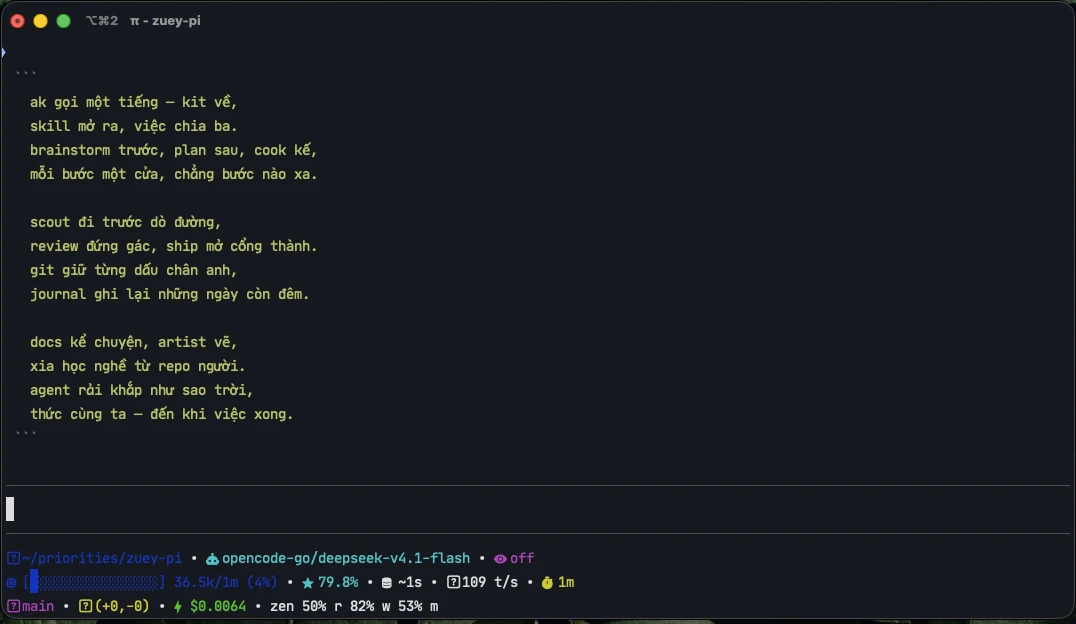Click the line starting 'review đứng gác'

pos(174,246)
